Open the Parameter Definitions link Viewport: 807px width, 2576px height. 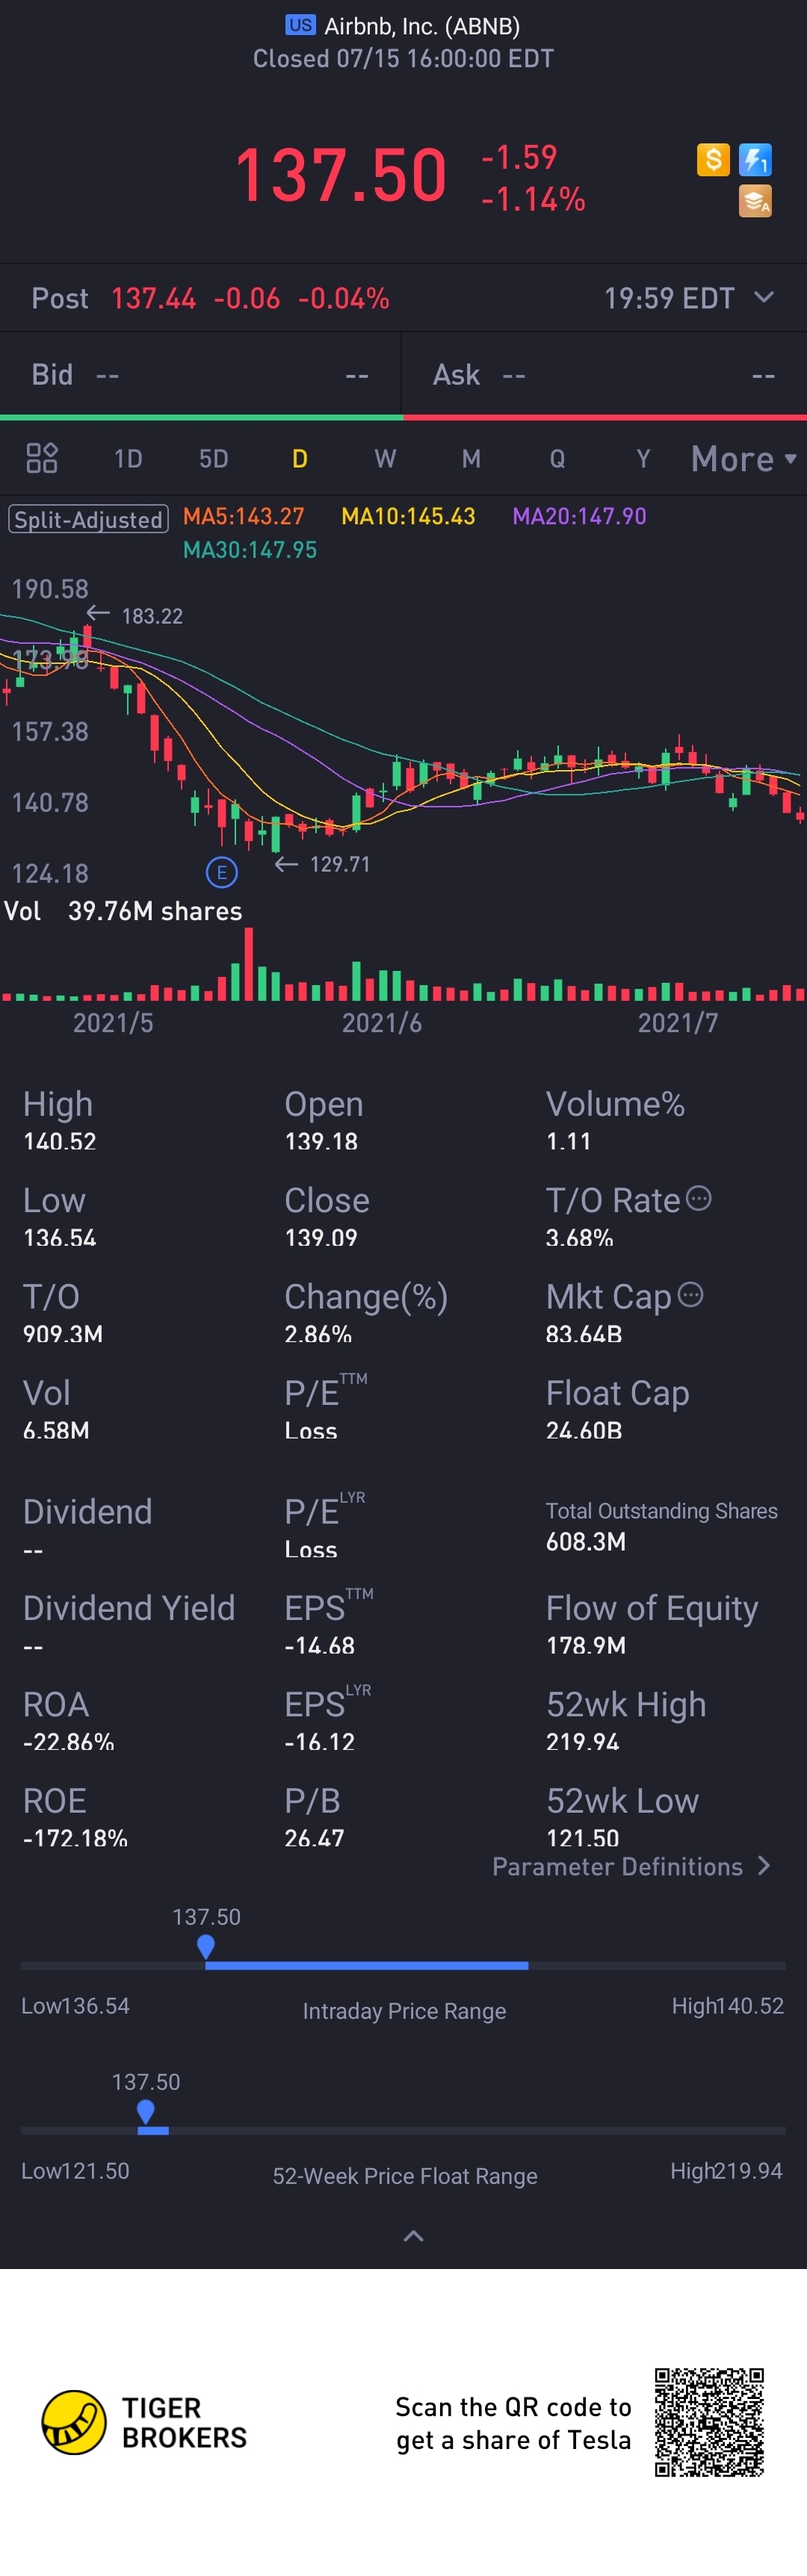[631, 1866]
